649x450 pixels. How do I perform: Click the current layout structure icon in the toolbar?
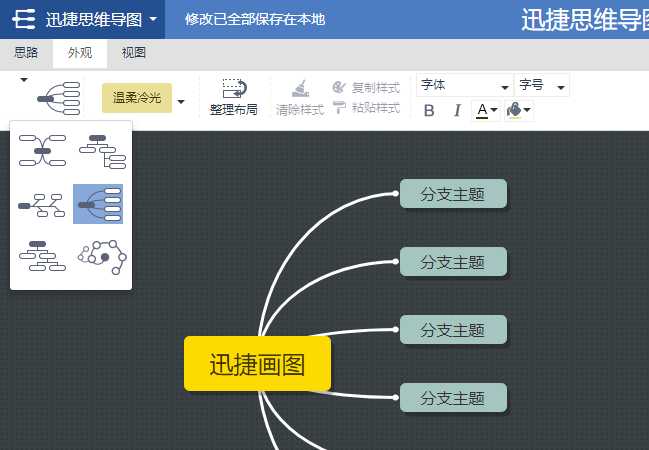click(x=59, y=99)
